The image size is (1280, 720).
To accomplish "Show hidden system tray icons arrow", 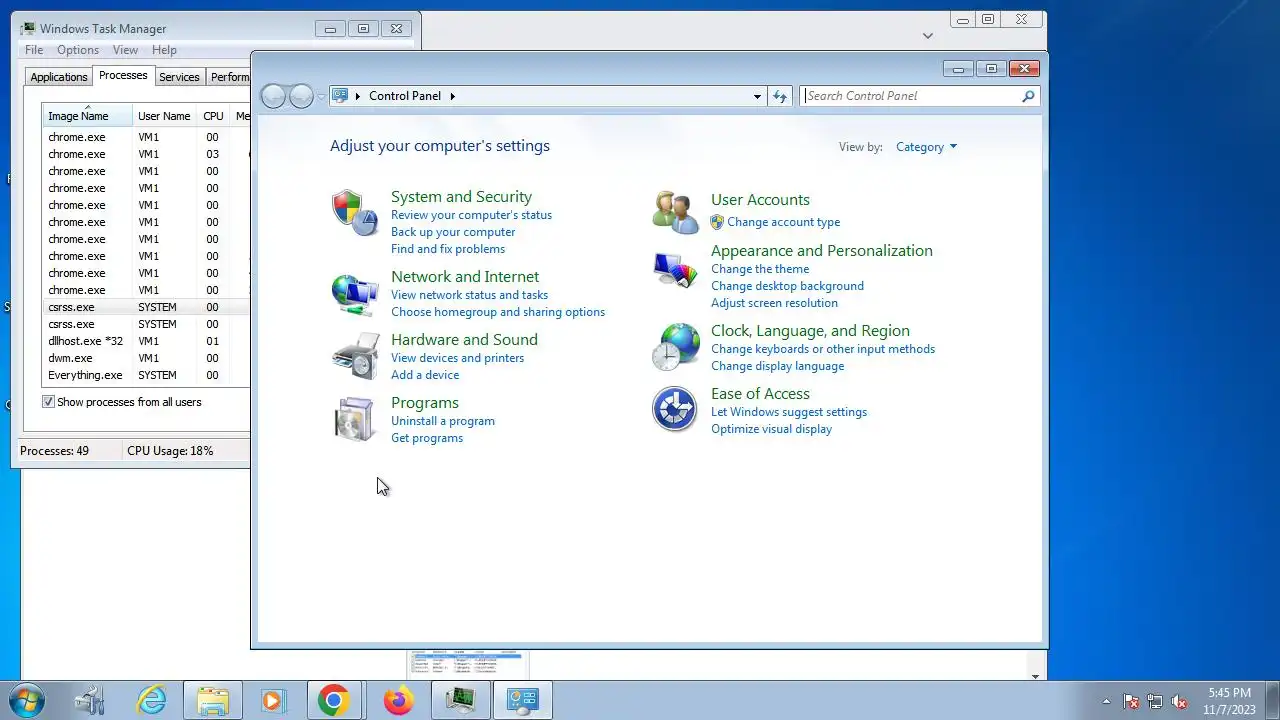I will coord(1106,702).
